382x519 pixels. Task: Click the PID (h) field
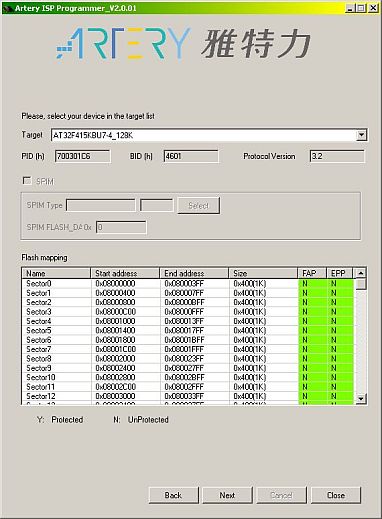(82, 156)
